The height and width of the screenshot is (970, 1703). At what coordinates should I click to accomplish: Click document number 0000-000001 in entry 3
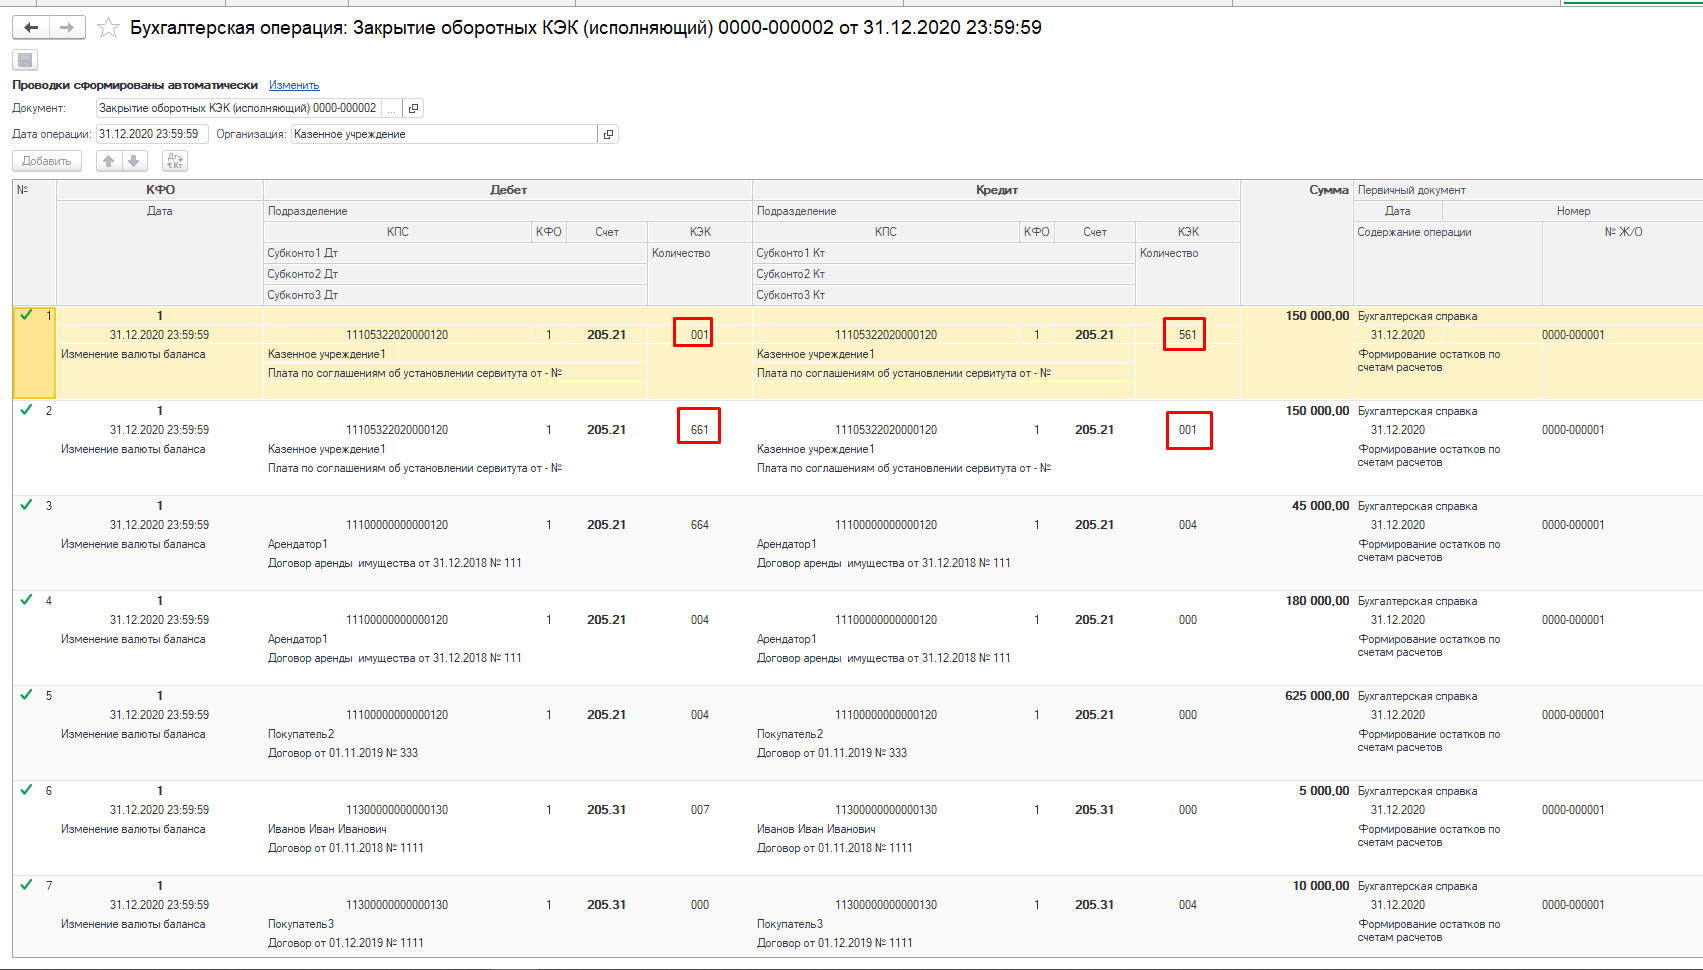[x=1573, y=525]
